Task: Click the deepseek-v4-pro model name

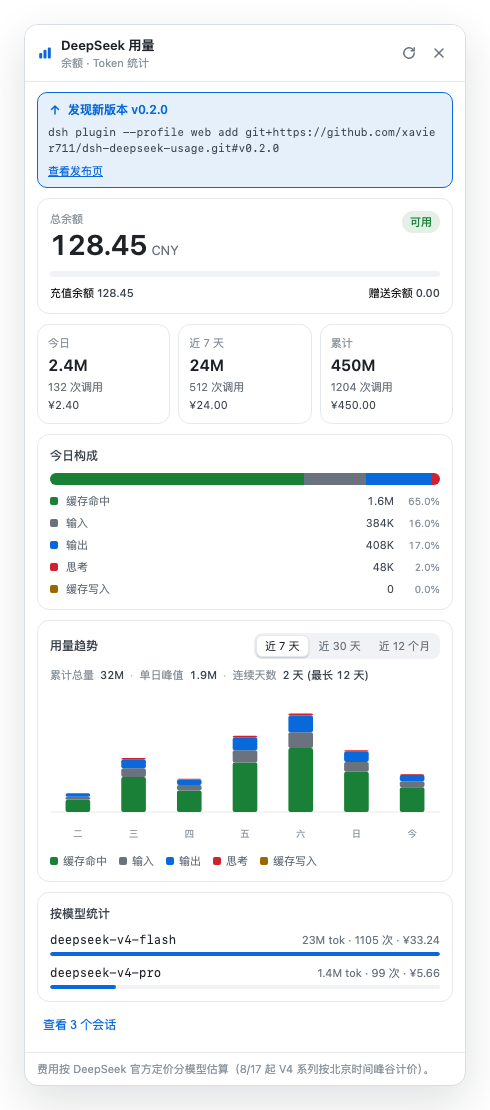Action: pos(106,973)
